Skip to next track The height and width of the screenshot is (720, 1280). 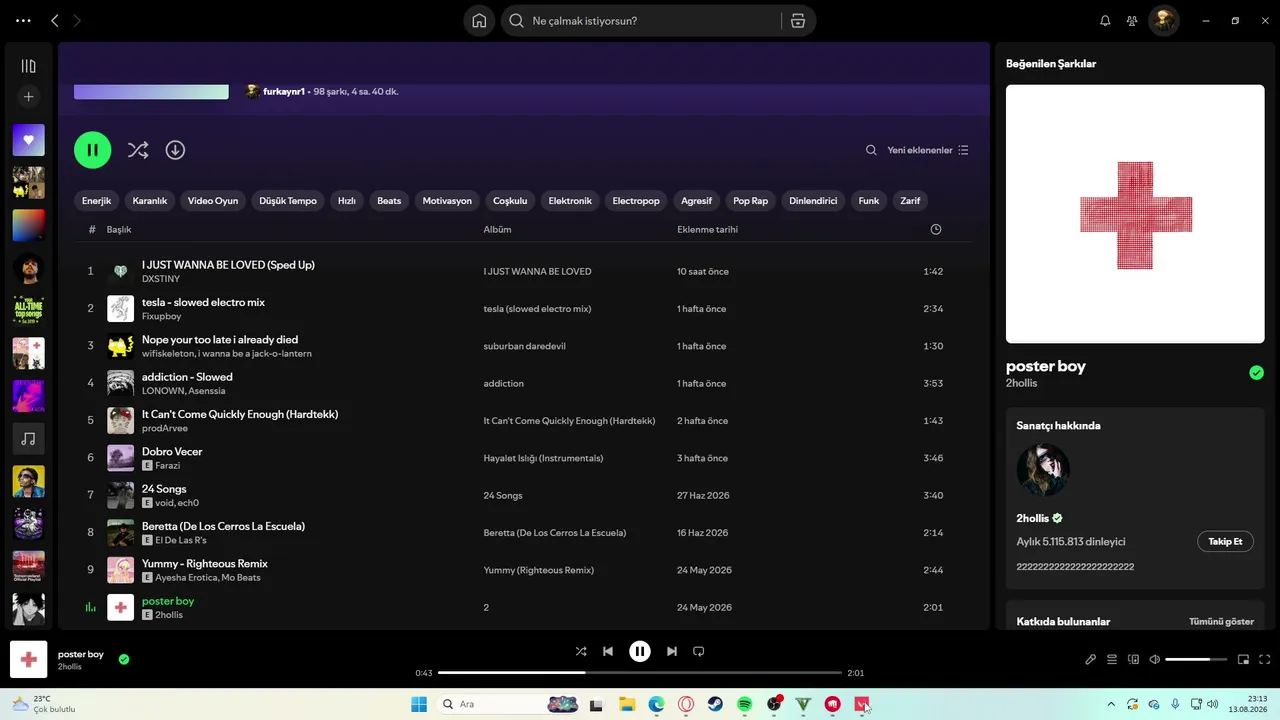coord(672,651)
